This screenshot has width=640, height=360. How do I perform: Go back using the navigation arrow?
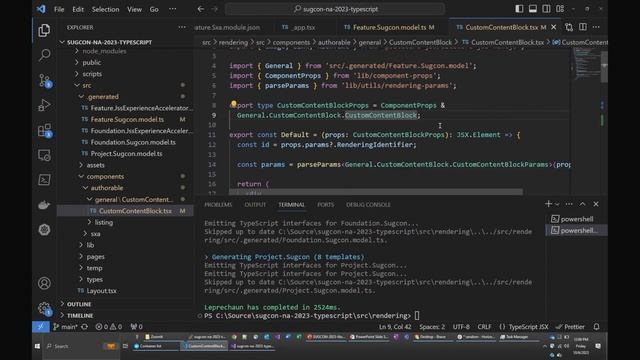click(200, 9)
